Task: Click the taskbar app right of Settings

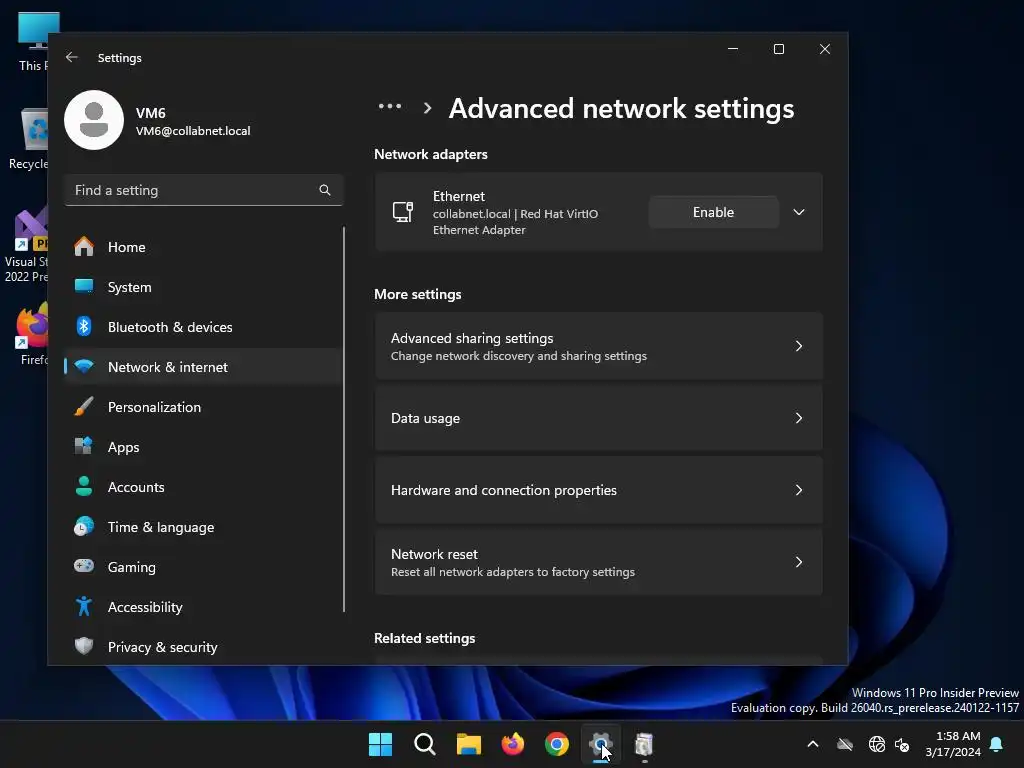Action: coord(645,744)
